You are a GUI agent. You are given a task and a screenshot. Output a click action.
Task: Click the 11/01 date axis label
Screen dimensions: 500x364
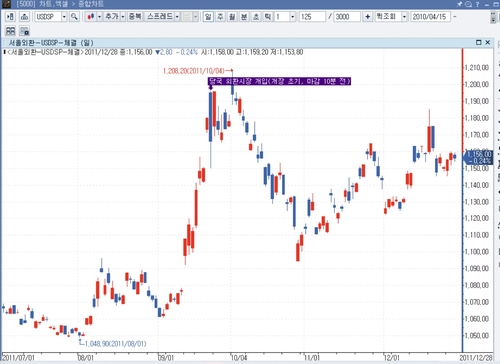click(x=312, y=358)
